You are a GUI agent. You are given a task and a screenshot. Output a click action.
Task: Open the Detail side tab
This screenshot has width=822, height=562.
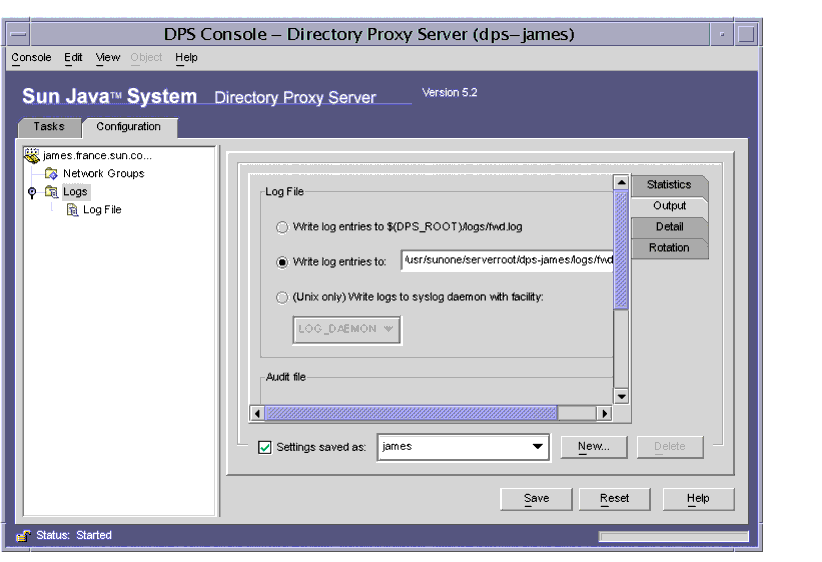coord(669,227)
